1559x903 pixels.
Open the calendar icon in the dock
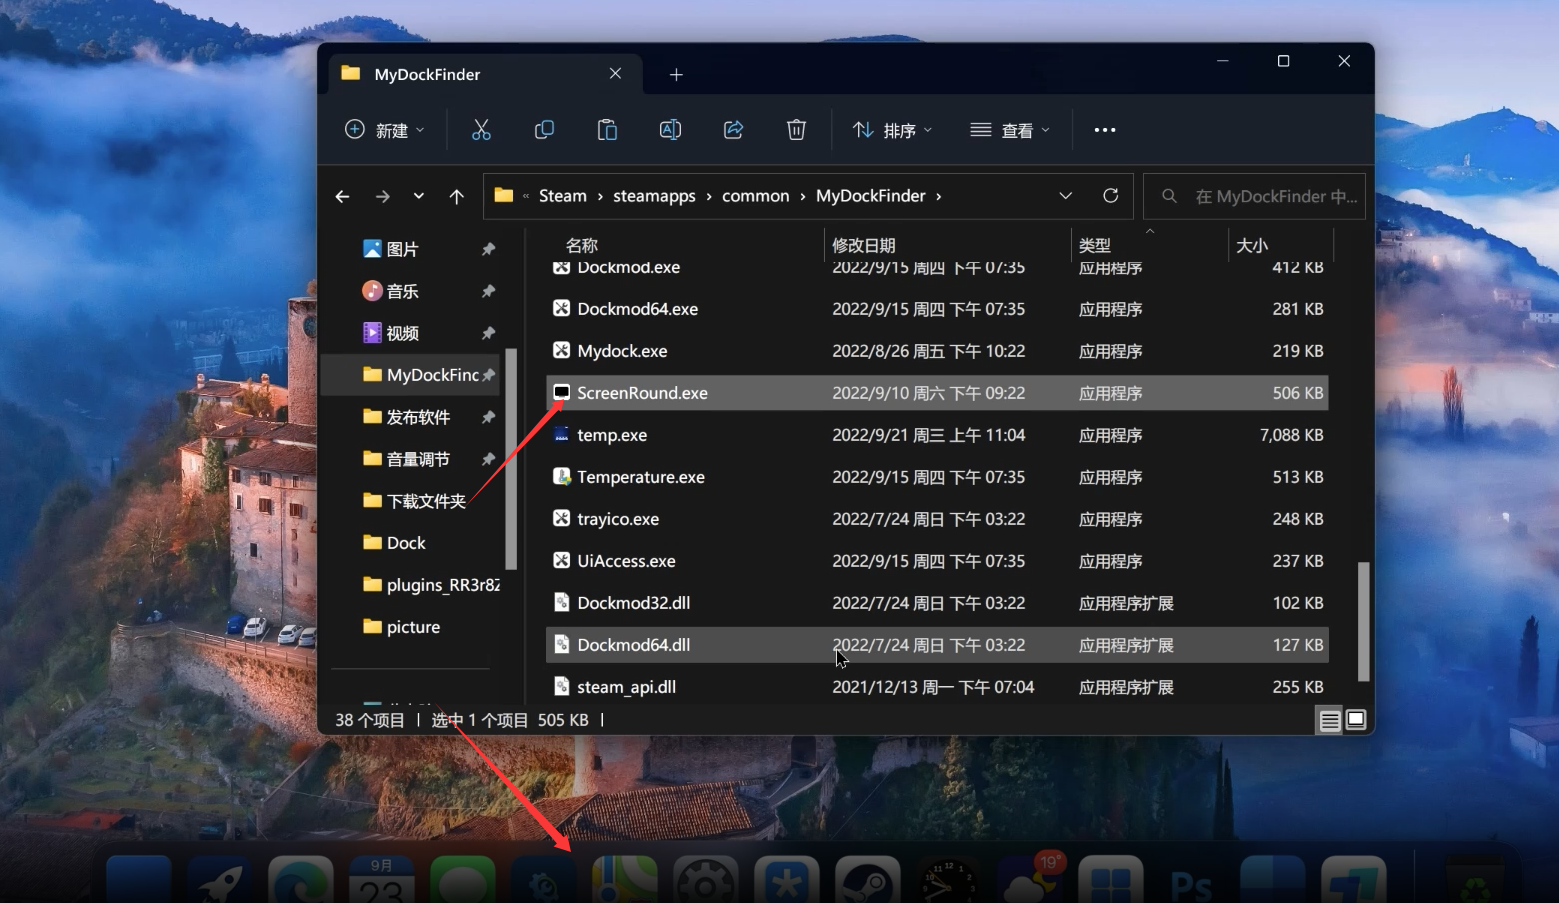(381, 880)
